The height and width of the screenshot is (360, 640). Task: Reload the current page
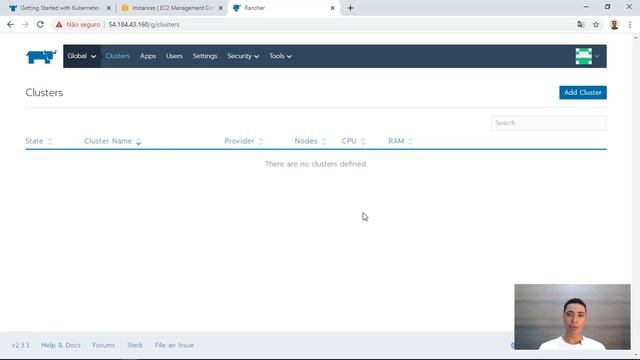40,24
